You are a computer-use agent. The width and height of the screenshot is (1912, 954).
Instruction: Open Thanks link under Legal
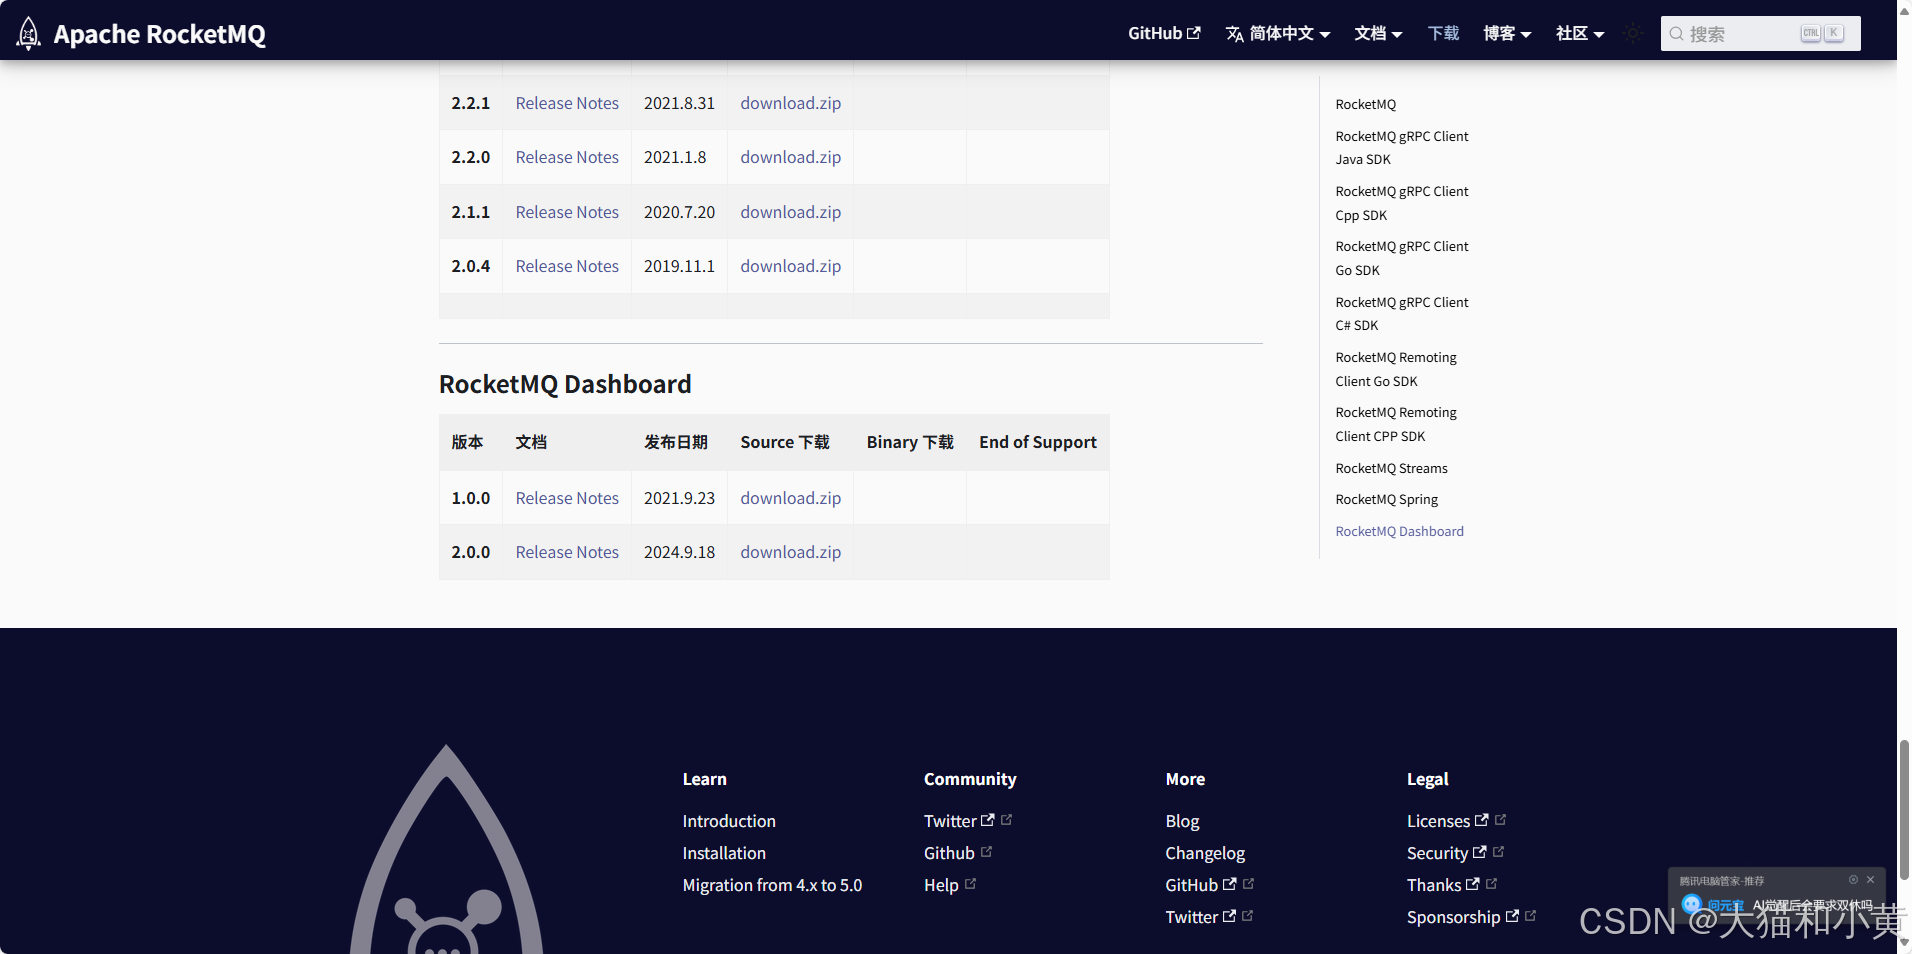(1443, 885)
